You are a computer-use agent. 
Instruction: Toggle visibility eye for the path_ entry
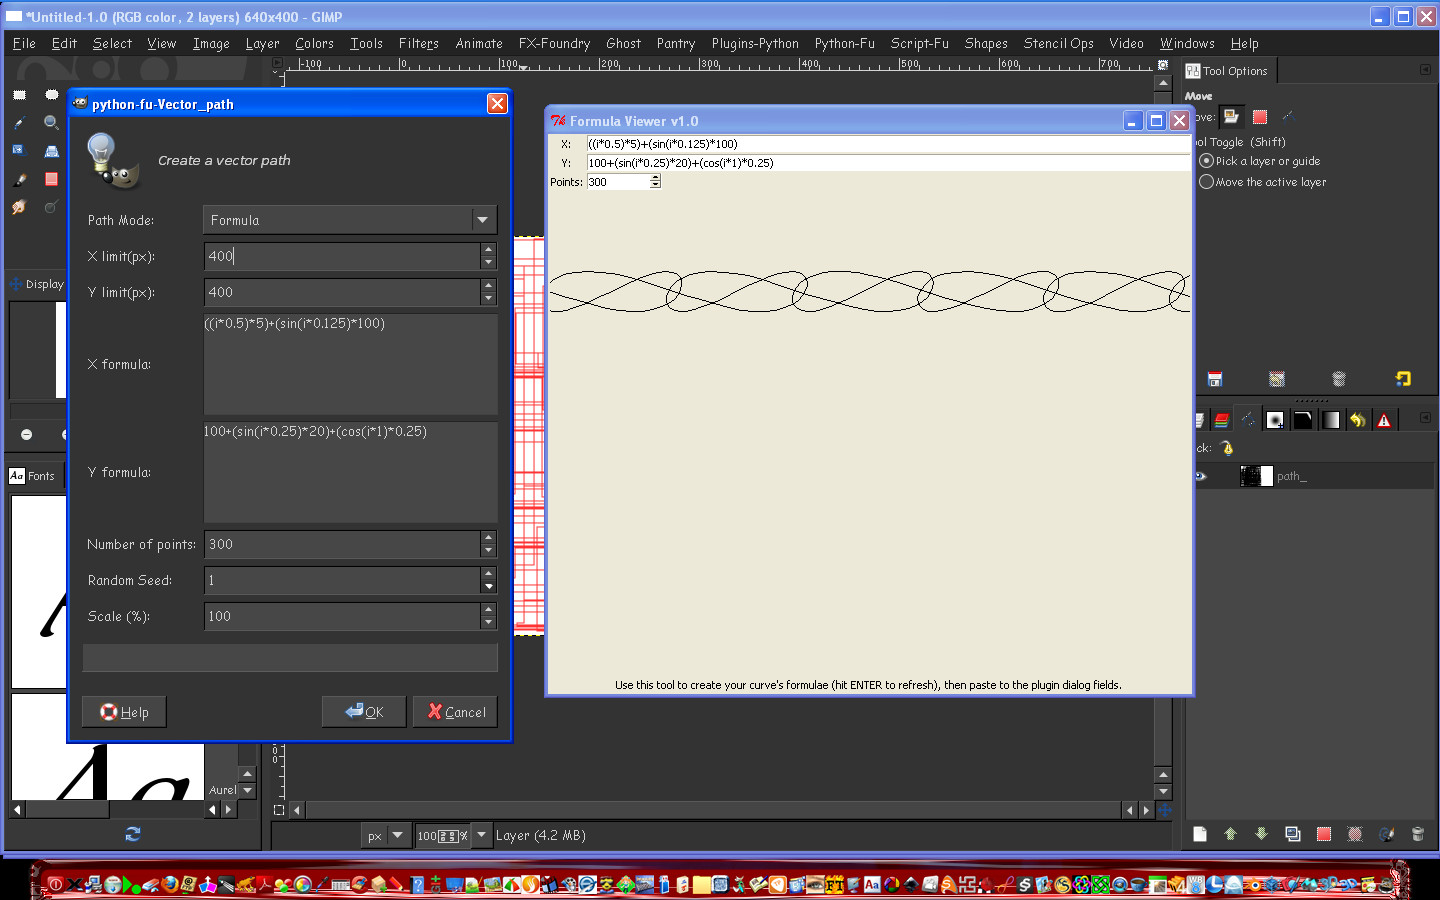pos(1200,476)
